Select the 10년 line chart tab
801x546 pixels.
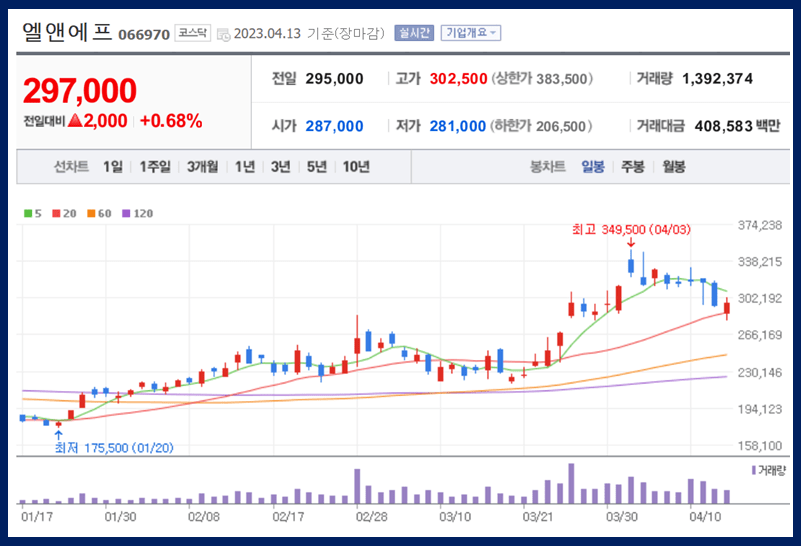(356, 167)
